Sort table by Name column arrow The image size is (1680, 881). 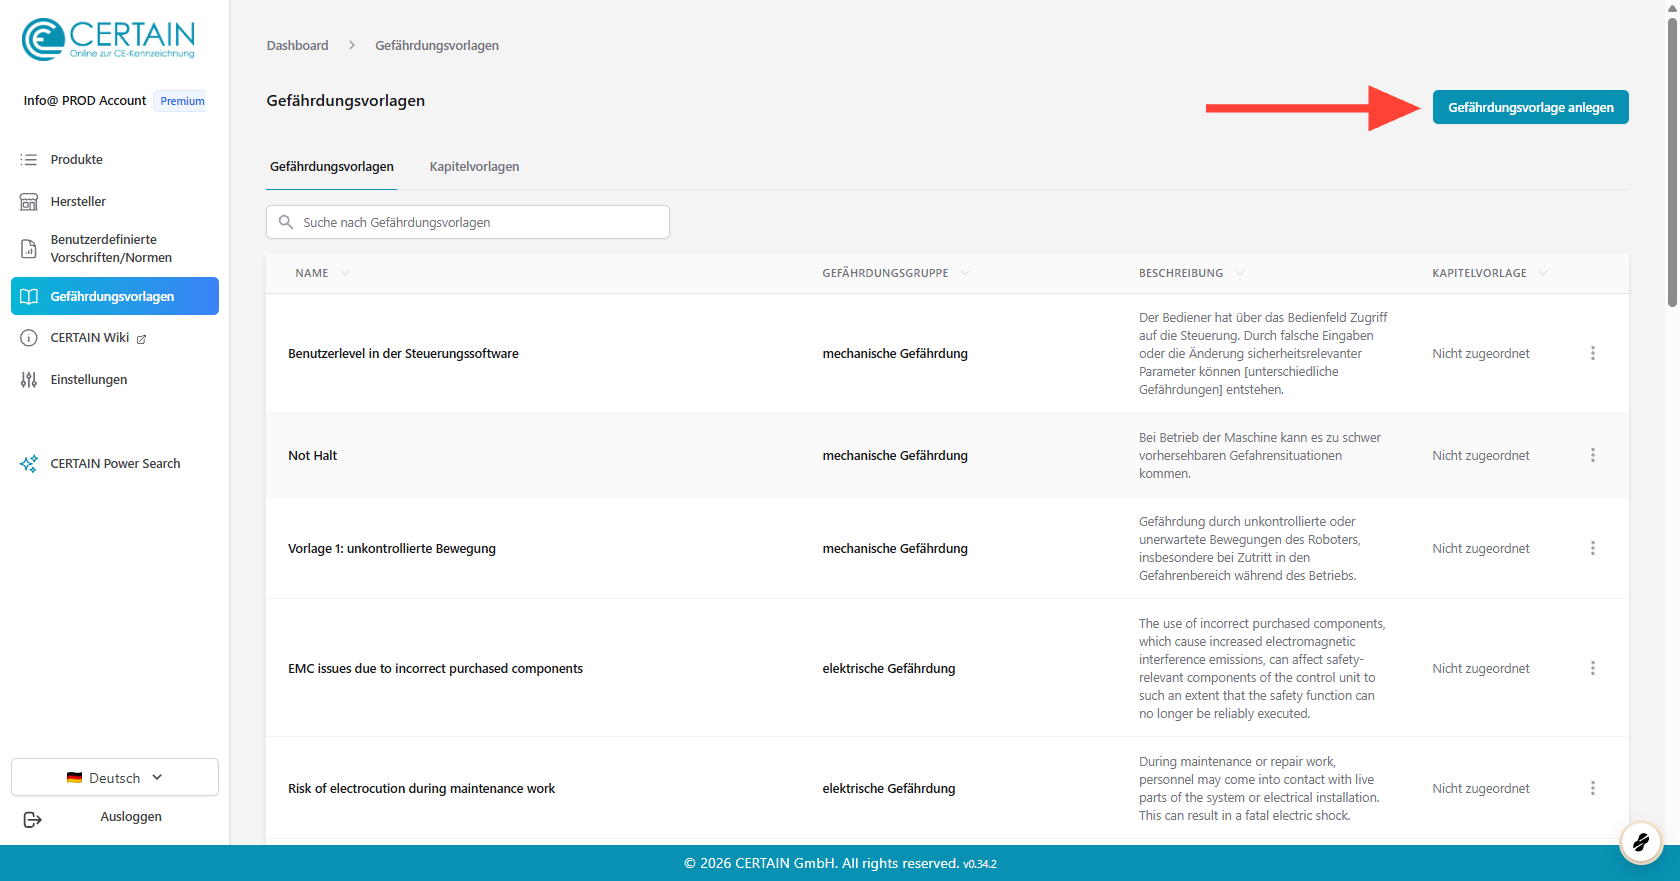tap(345, 274)
